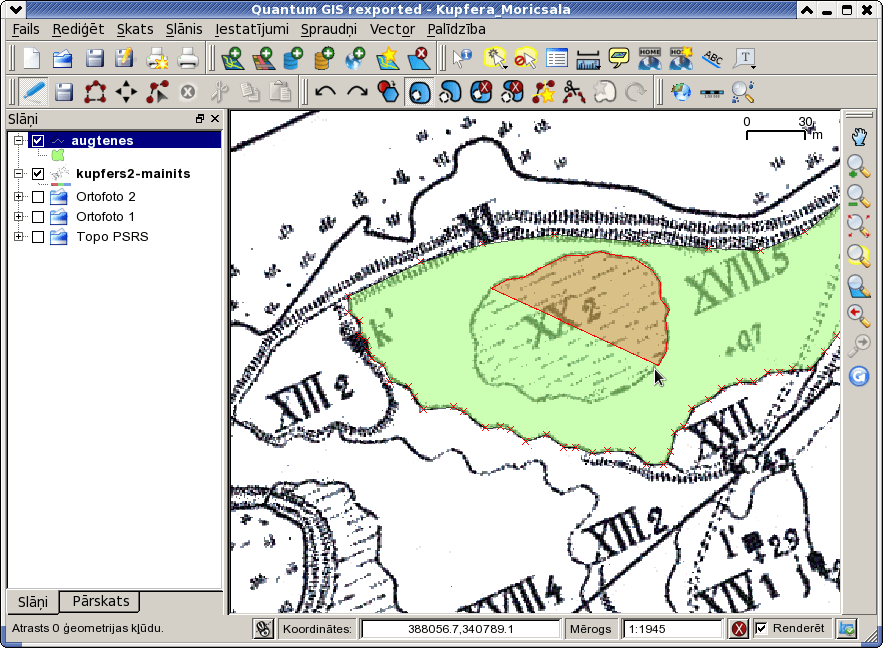Save edits floppy icon in editing toolbar
Viewport: 883px width, 648px height.
(64, 92)
